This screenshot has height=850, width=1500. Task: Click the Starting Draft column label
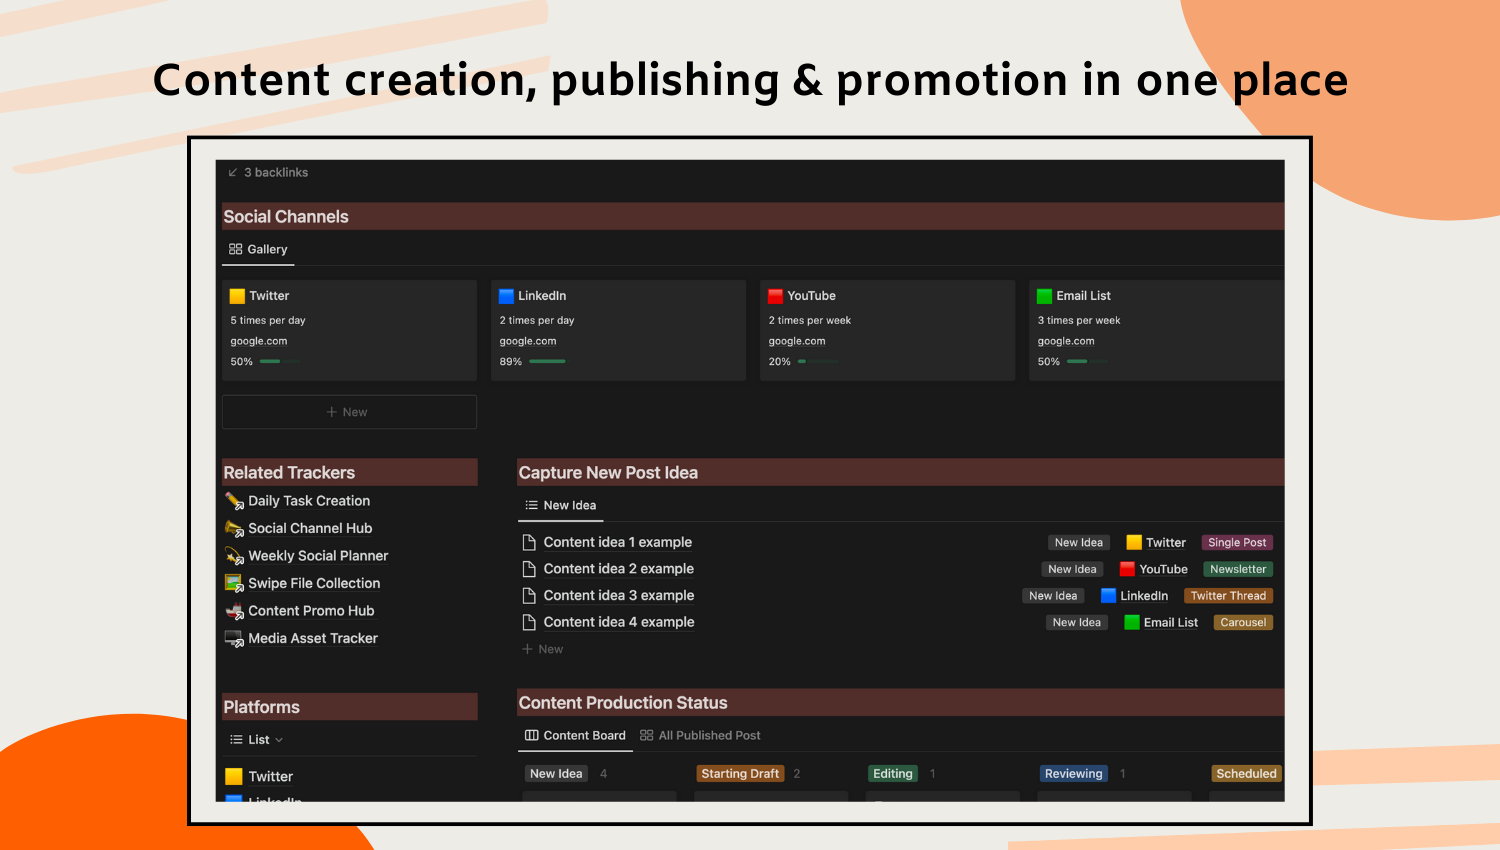click(740, 774)
